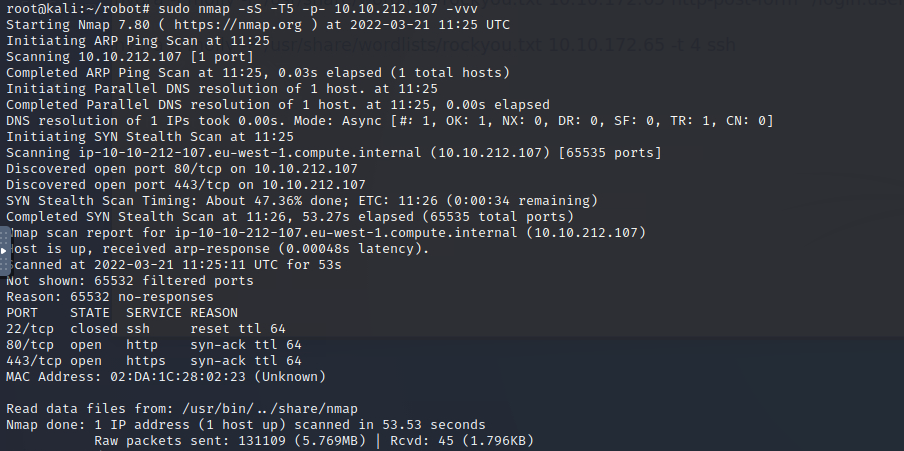Click the 80/tcp open http row

pos(154,345)
